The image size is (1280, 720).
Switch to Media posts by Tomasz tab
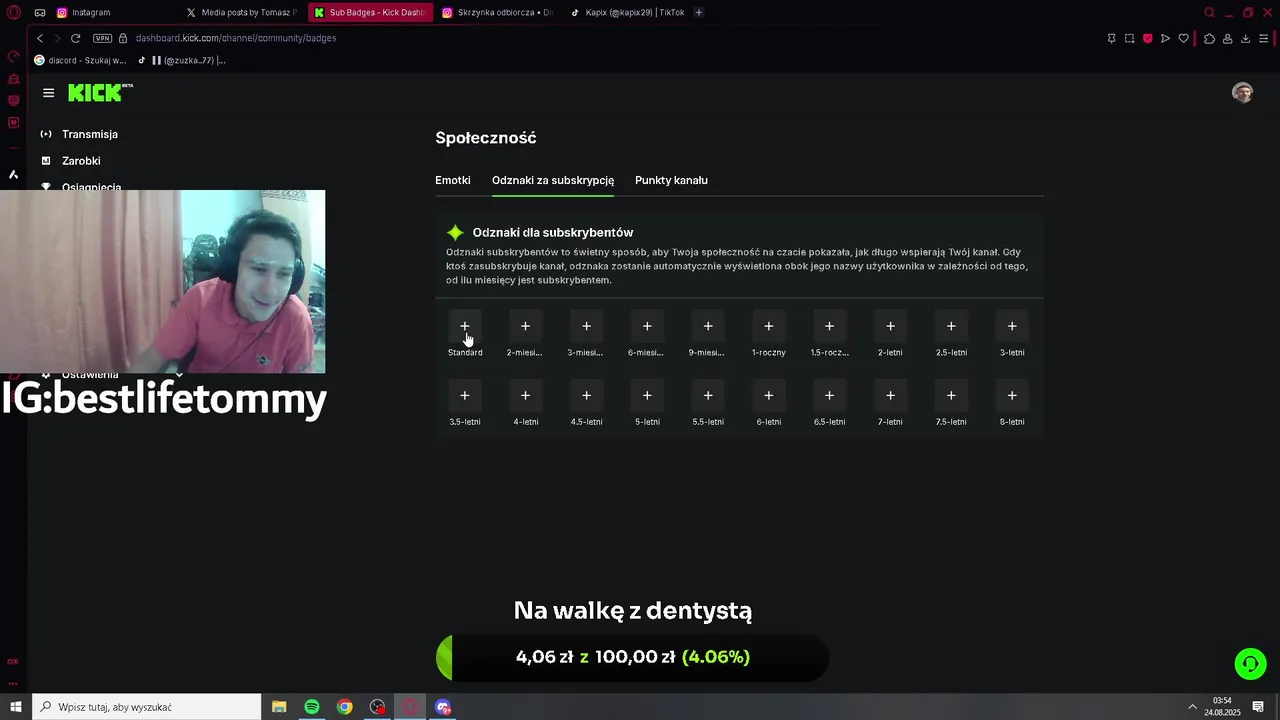click(x=242, y=12)
